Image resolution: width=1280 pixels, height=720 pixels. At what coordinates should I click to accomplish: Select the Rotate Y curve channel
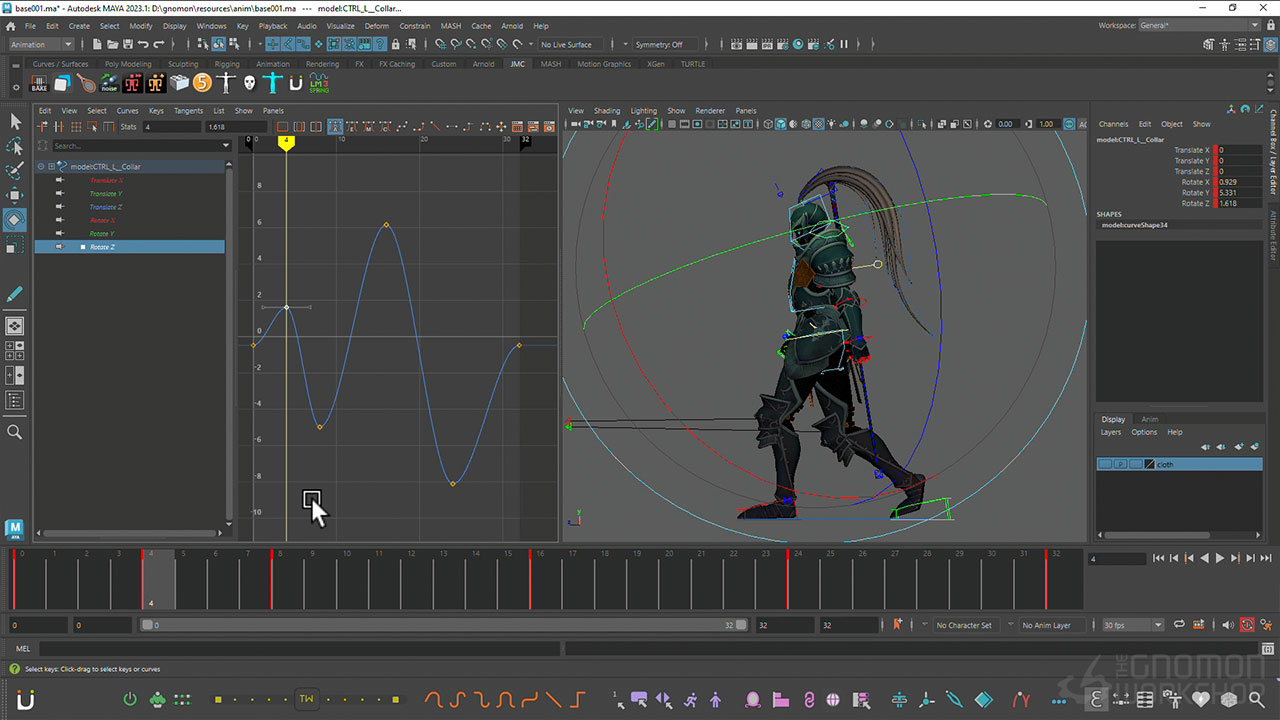pyautogui.click(x=104, y=233)
